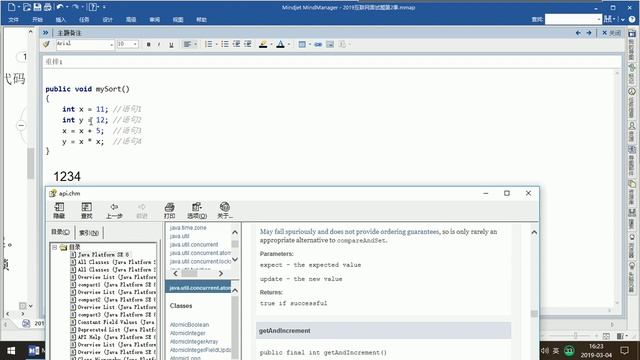Image resolution: width=640 pixels, height=360 pixels.
Task: Open the java.util package link
Action: pos(180,236)
